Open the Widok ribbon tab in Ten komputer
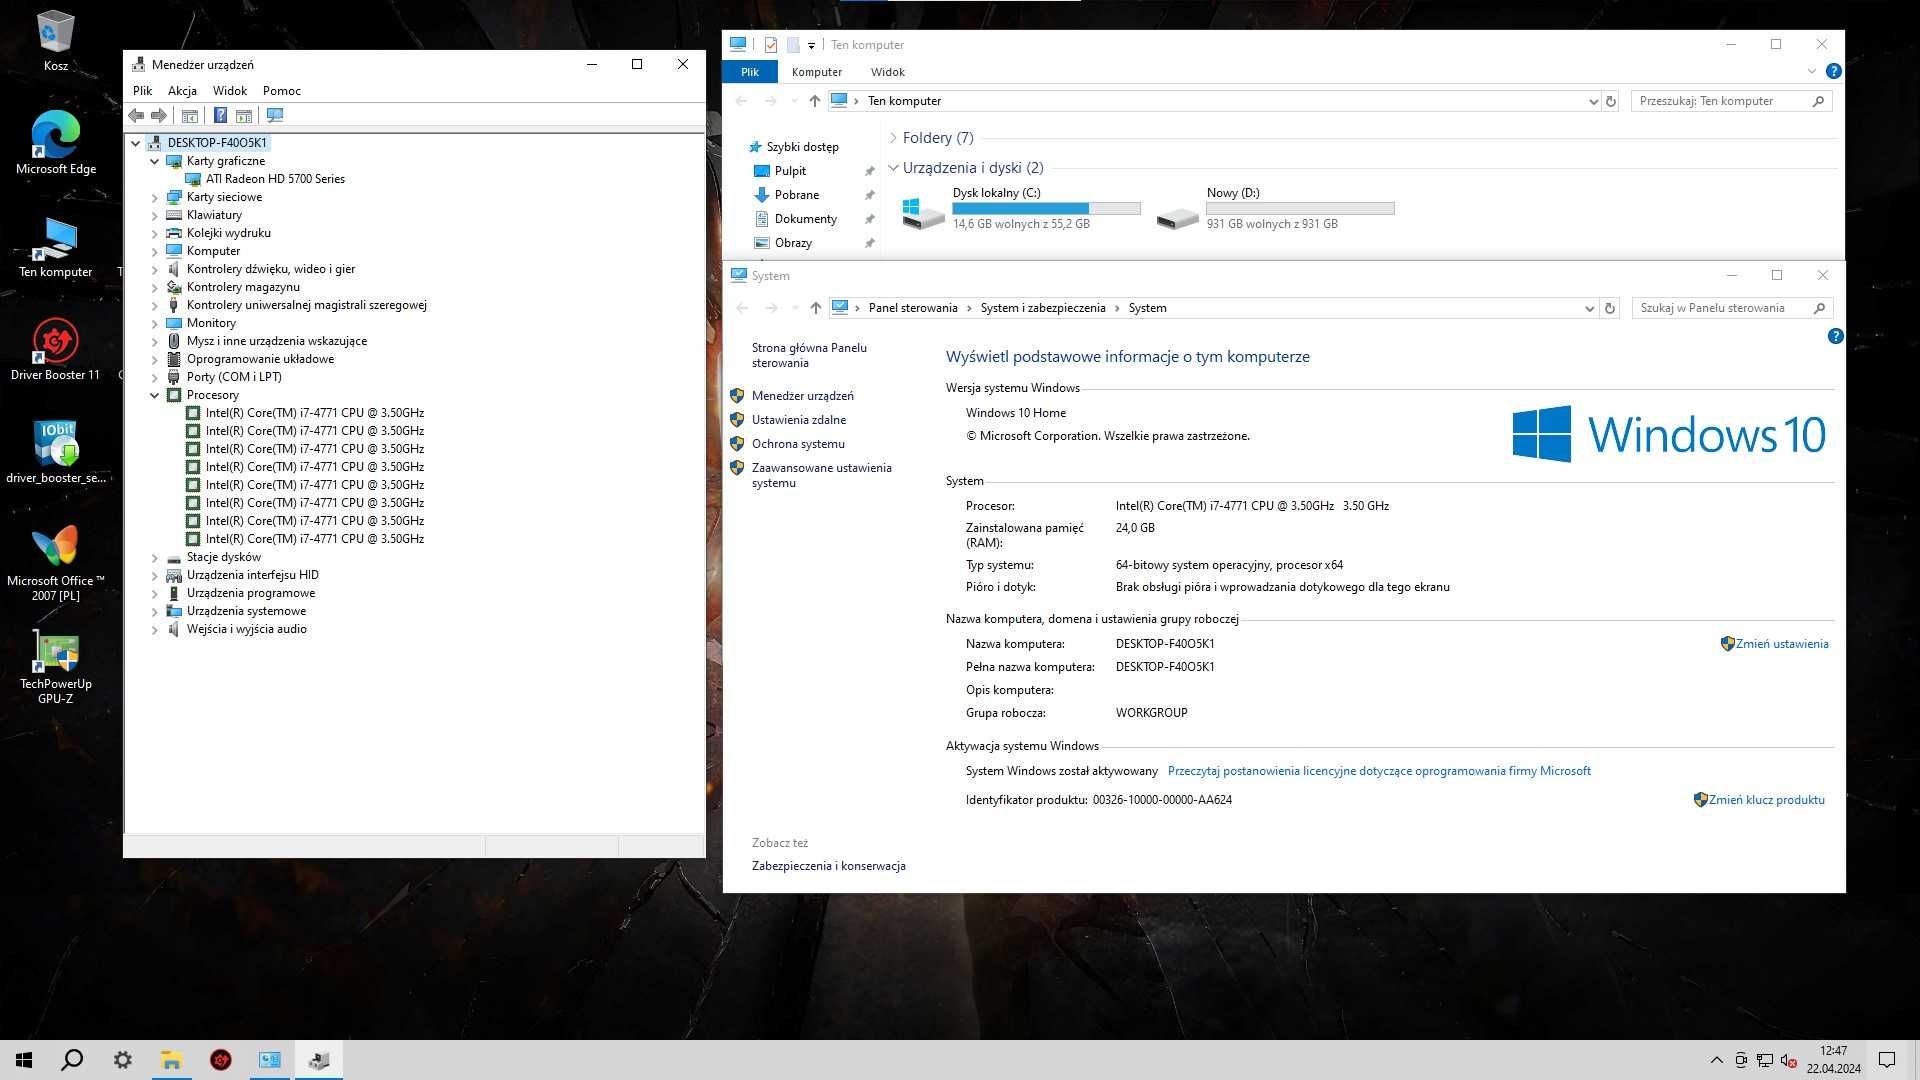 pyautogui.click(x=887, y=72)
